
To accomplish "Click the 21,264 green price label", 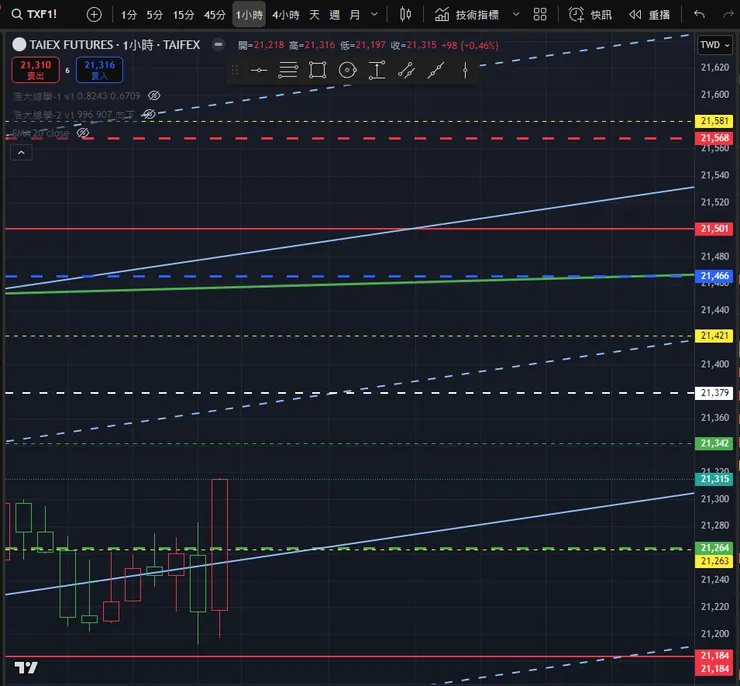I will pos(714,547).
